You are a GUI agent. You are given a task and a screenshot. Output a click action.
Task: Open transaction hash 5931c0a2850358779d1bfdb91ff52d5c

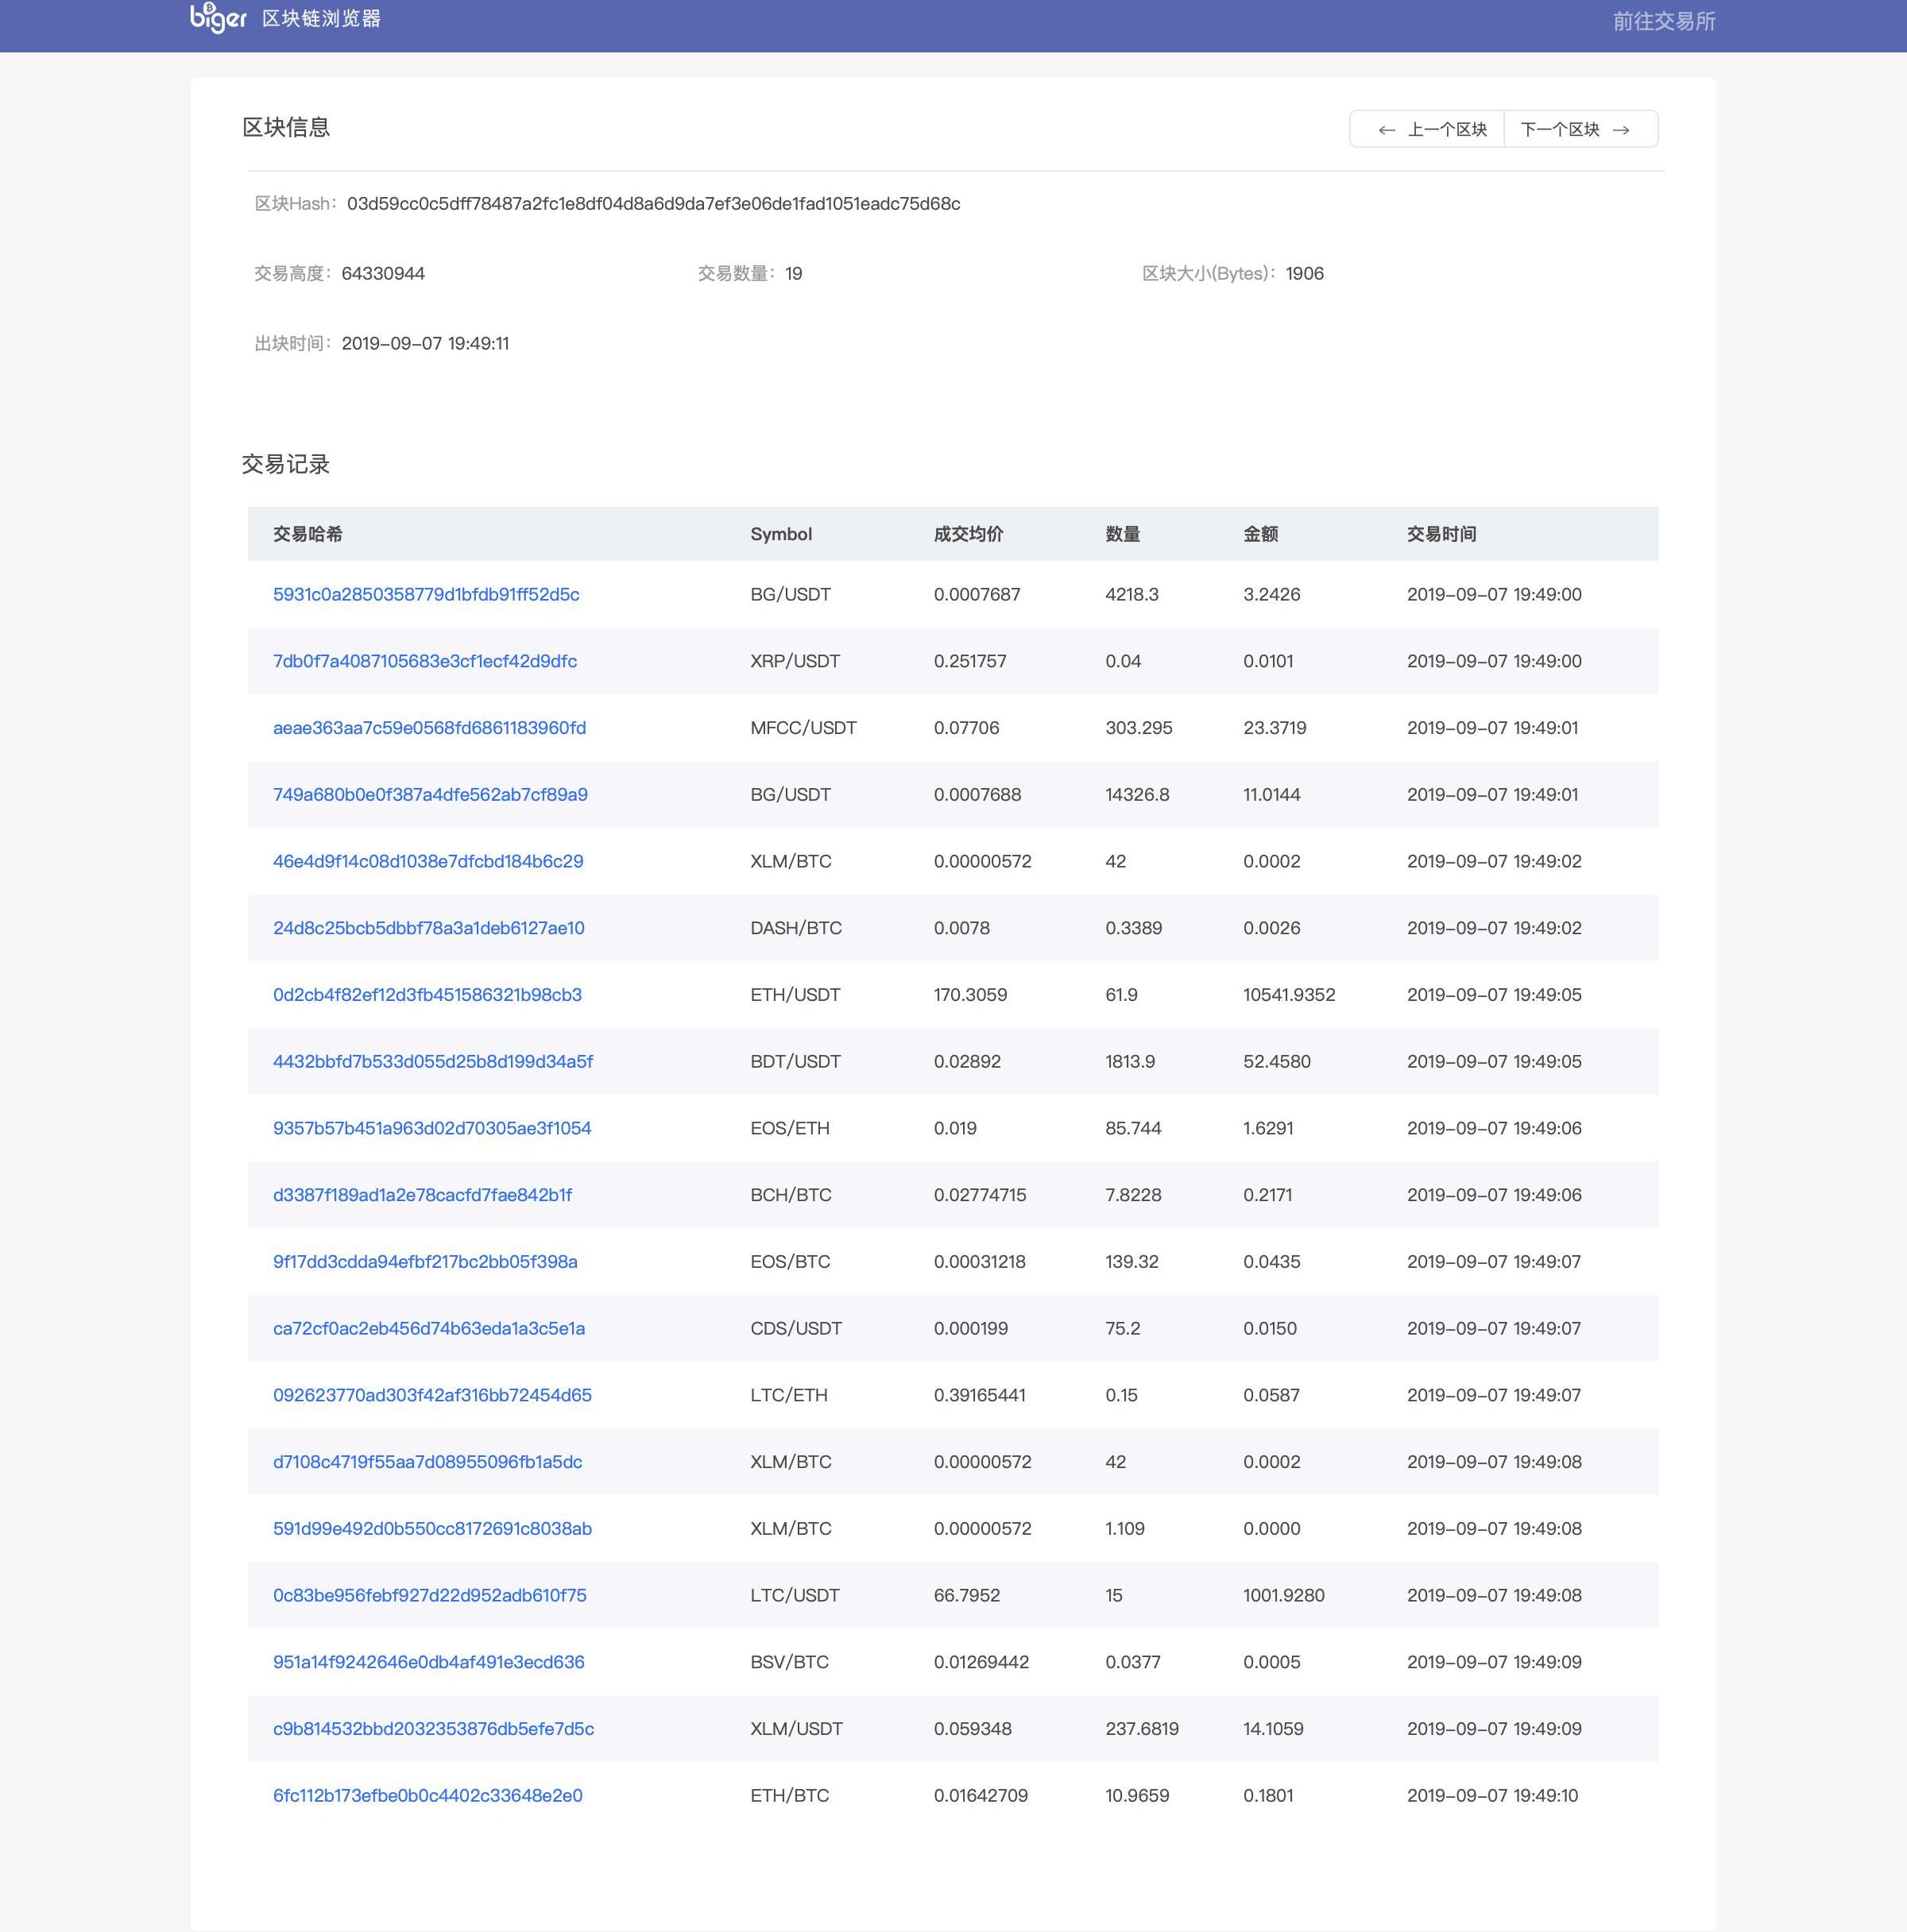click(426, 594)
